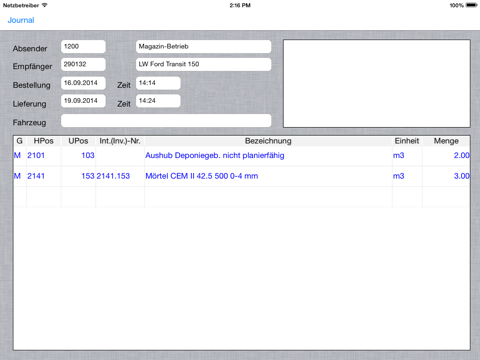Tap the Einheit column header
This screenshot has width=480, height=360.
(407, 141)
